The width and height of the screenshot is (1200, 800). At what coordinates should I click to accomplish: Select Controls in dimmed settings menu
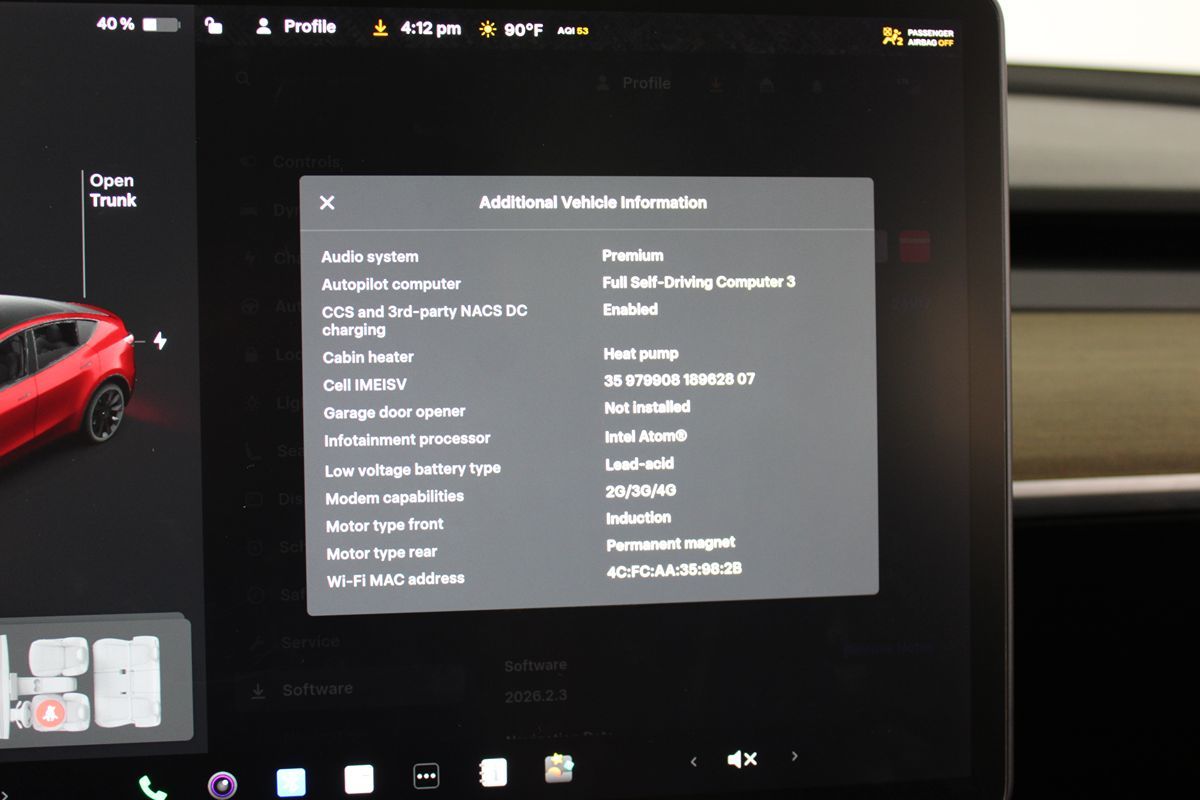coord(307,162)
